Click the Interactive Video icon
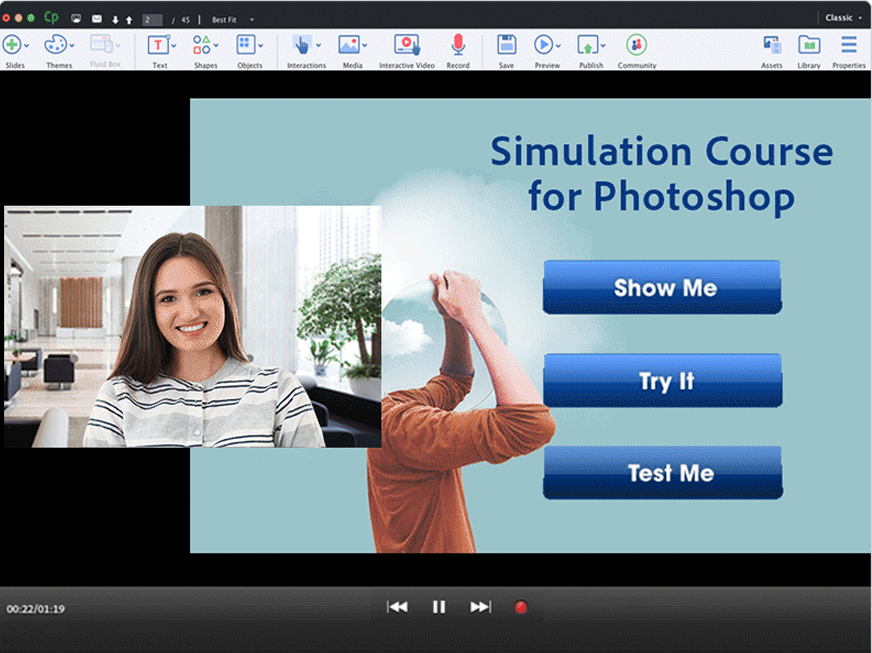Viewport: 872px width, 653px height. (405, 45)
